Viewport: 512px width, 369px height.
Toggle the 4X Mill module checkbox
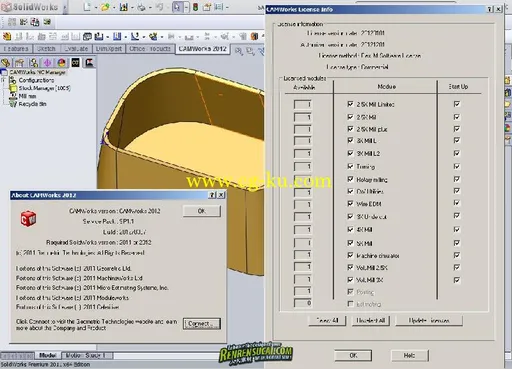[350, 229]
